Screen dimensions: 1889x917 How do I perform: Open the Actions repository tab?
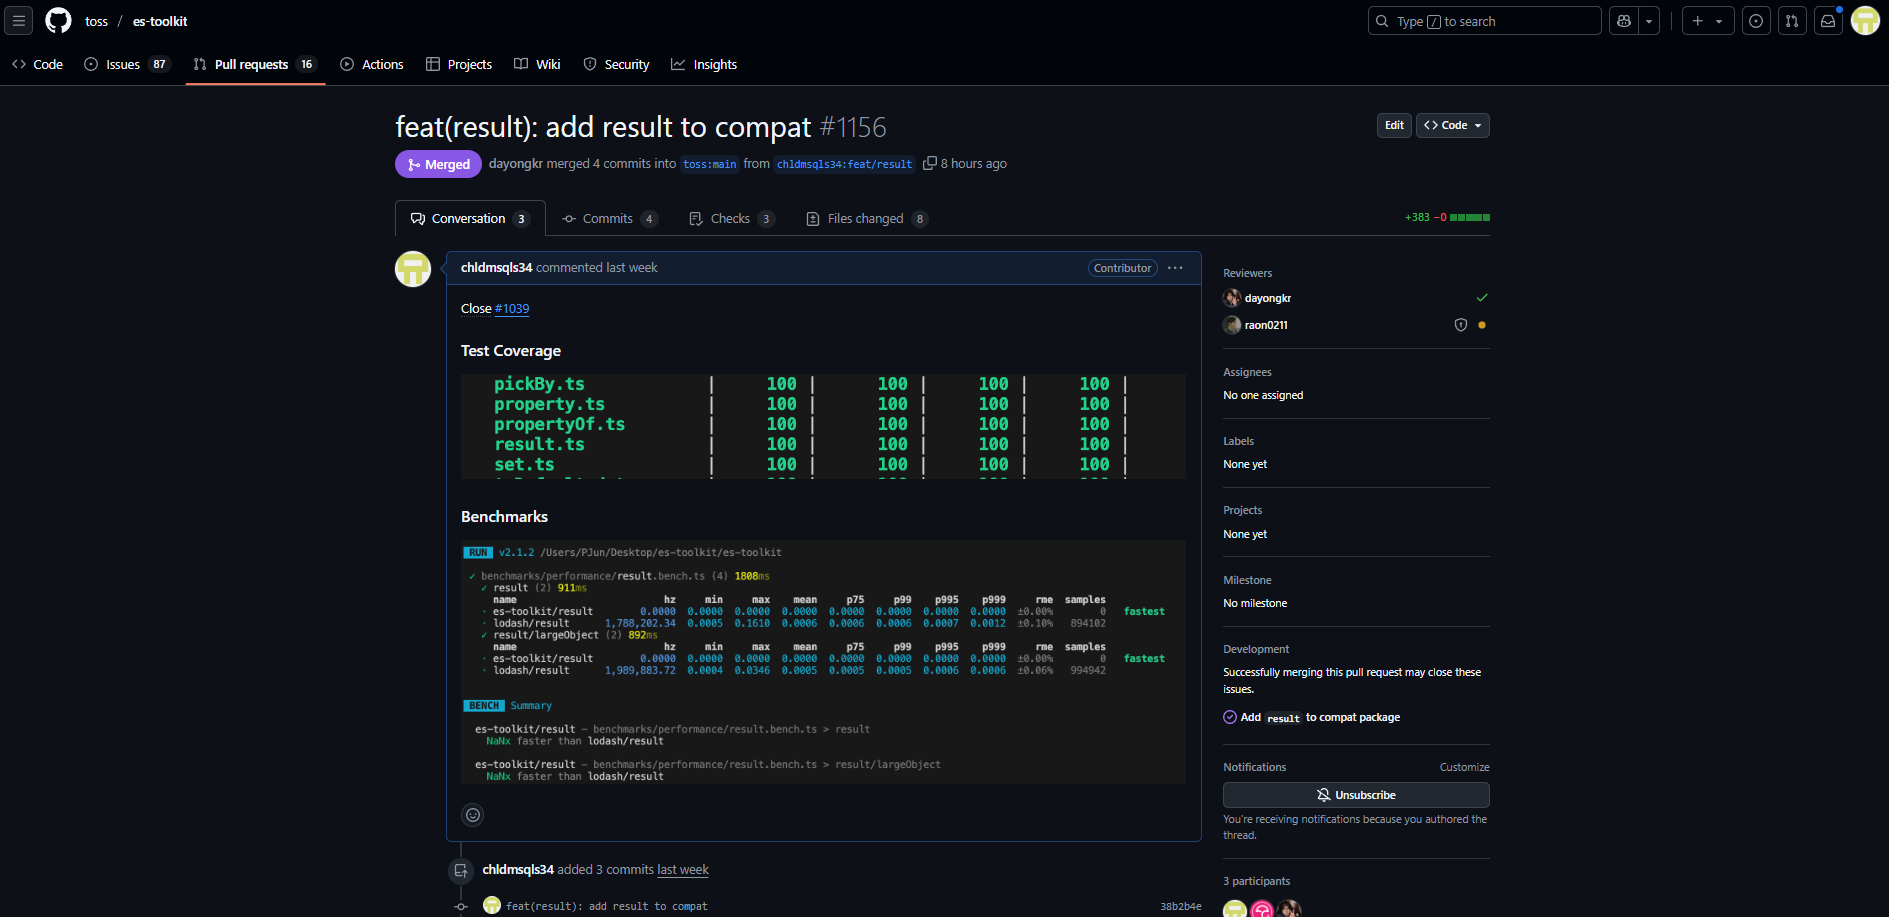[372, 64]
